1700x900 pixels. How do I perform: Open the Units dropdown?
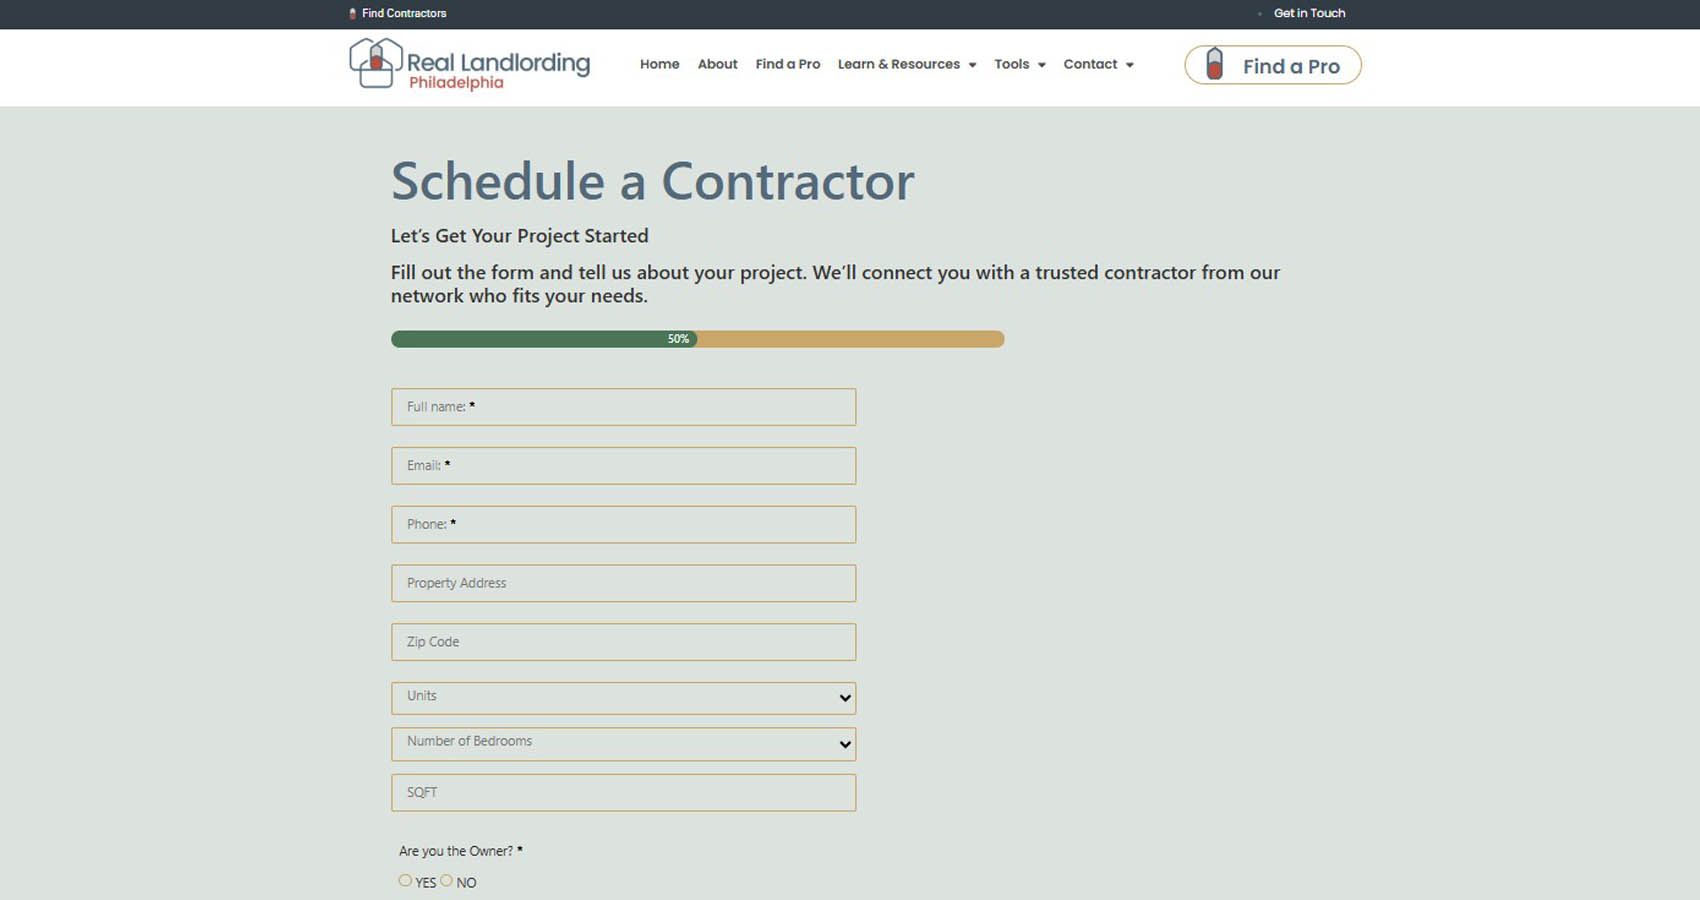(623, 698)
